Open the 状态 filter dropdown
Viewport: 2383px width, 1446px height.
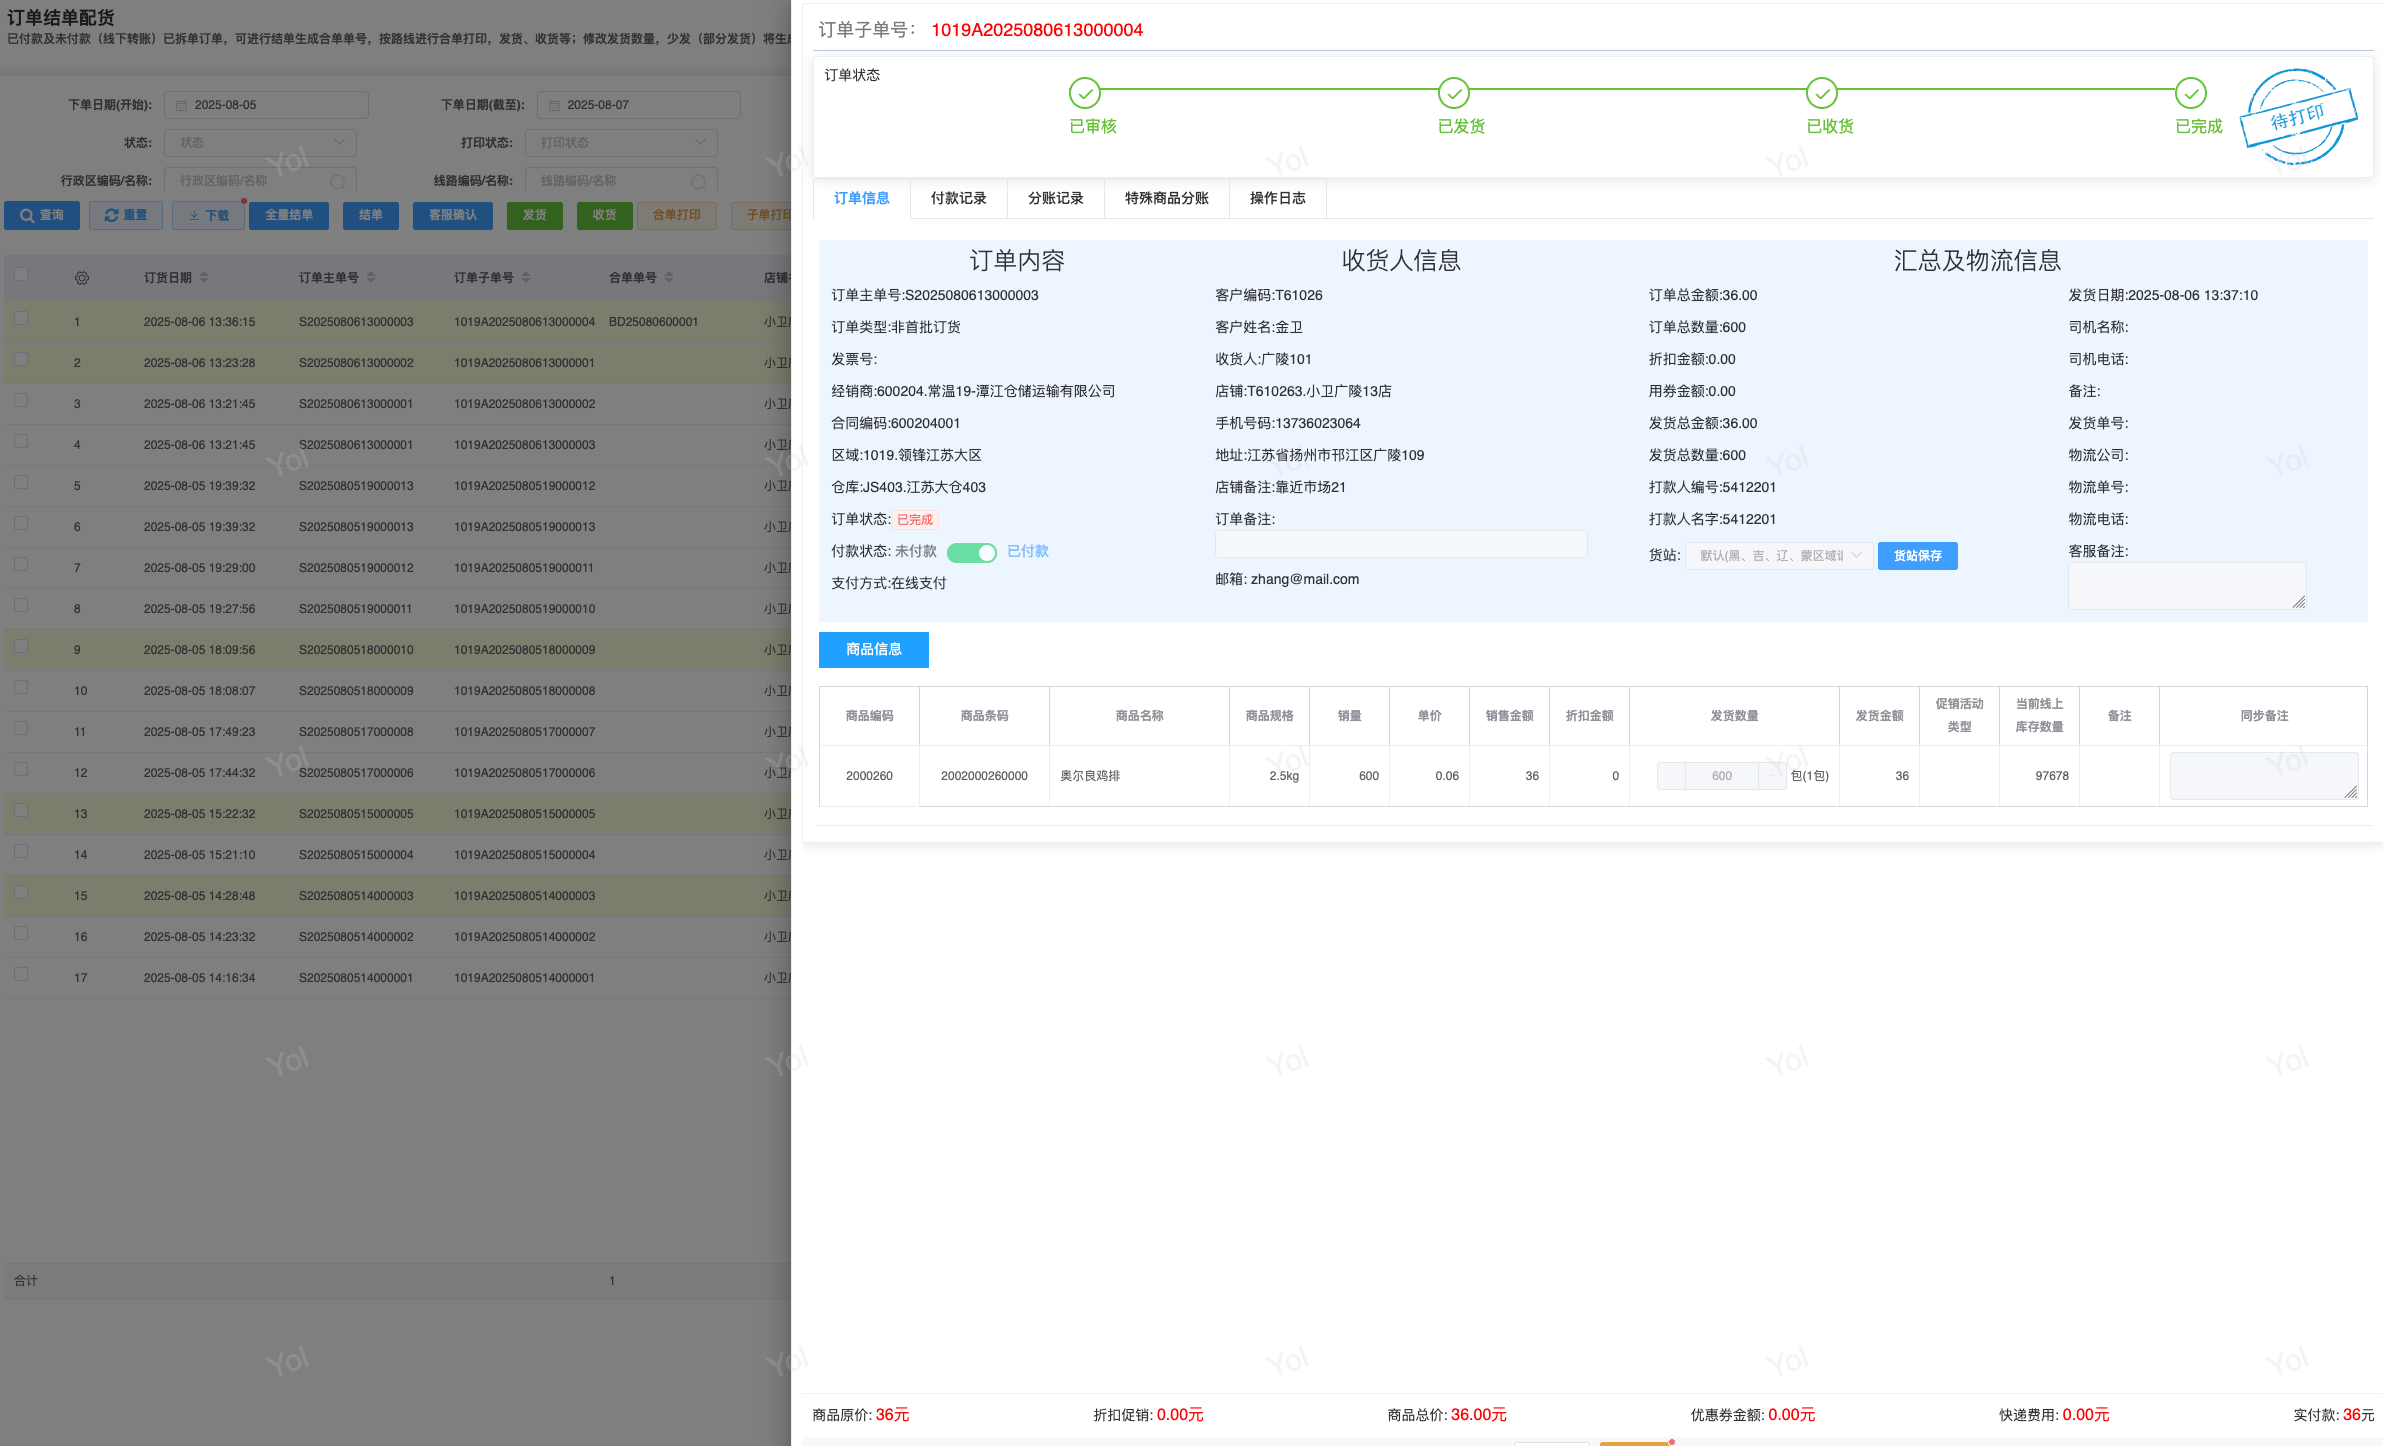(260, 143)
